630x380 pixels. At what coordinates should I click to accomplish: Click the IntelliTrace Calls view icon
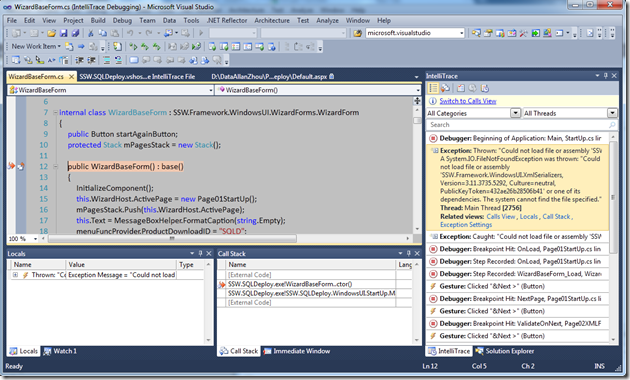pos(445,88)
